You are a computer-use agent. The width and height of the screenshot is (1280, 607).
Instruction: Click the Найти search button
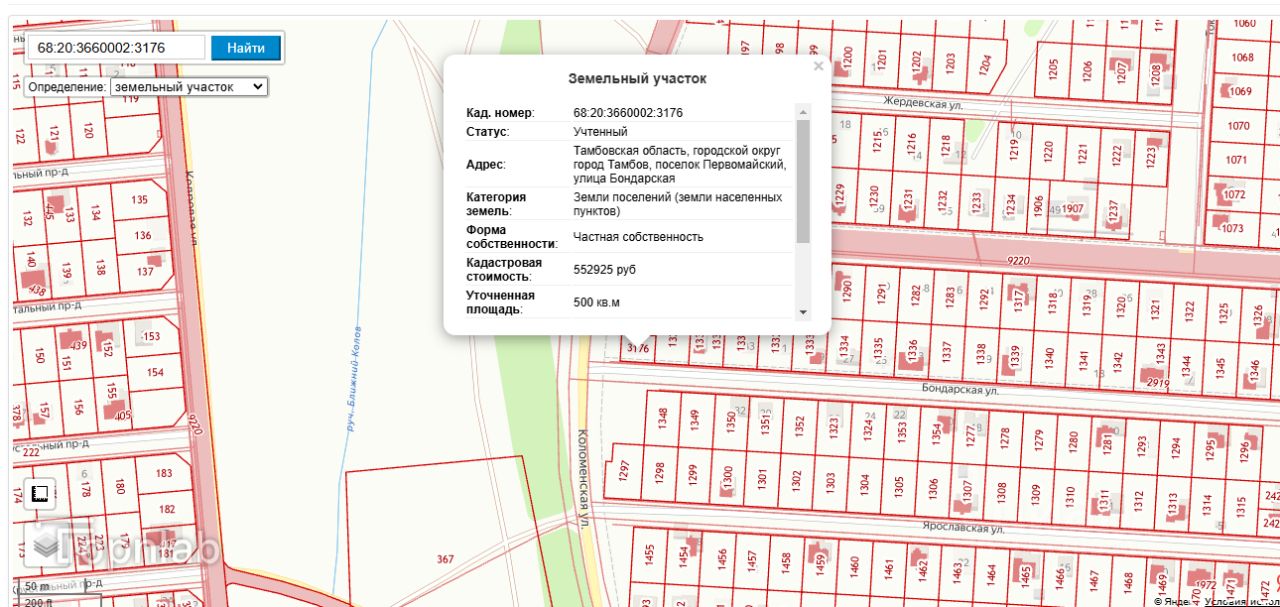pos(246,47)
